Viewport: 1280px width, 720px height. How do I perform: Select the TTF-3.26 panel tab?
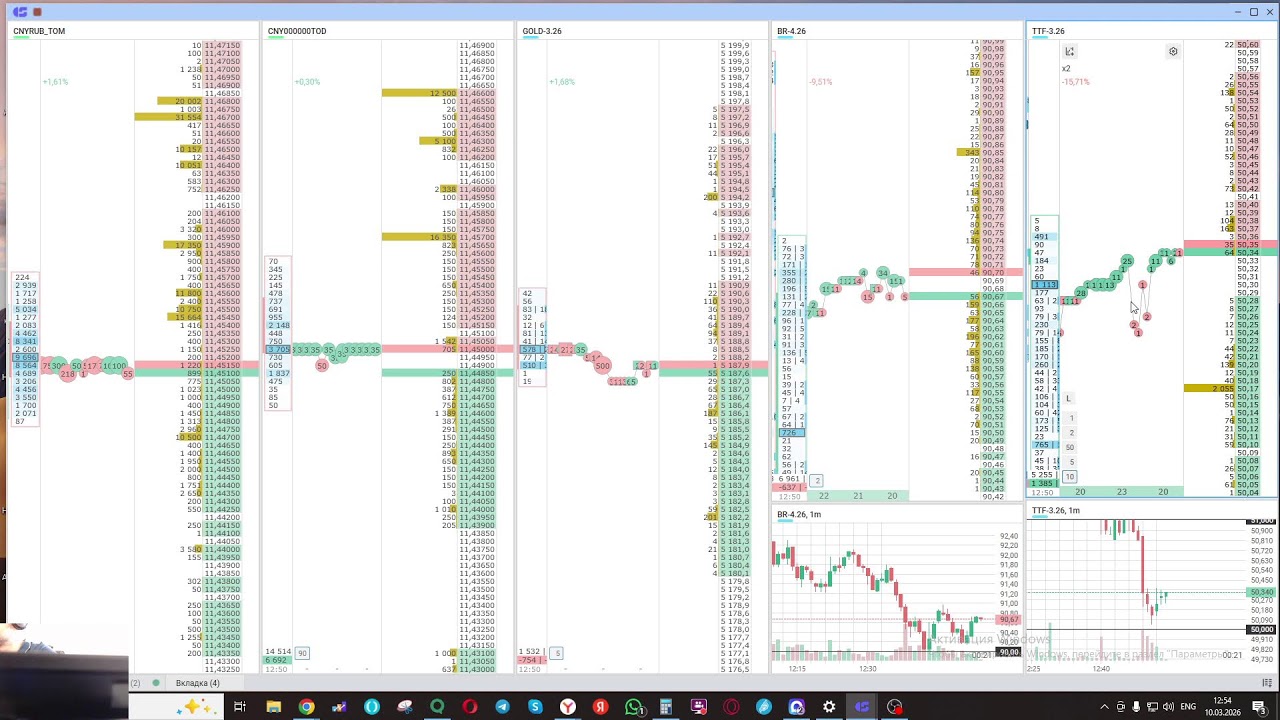pos(1048,31)
